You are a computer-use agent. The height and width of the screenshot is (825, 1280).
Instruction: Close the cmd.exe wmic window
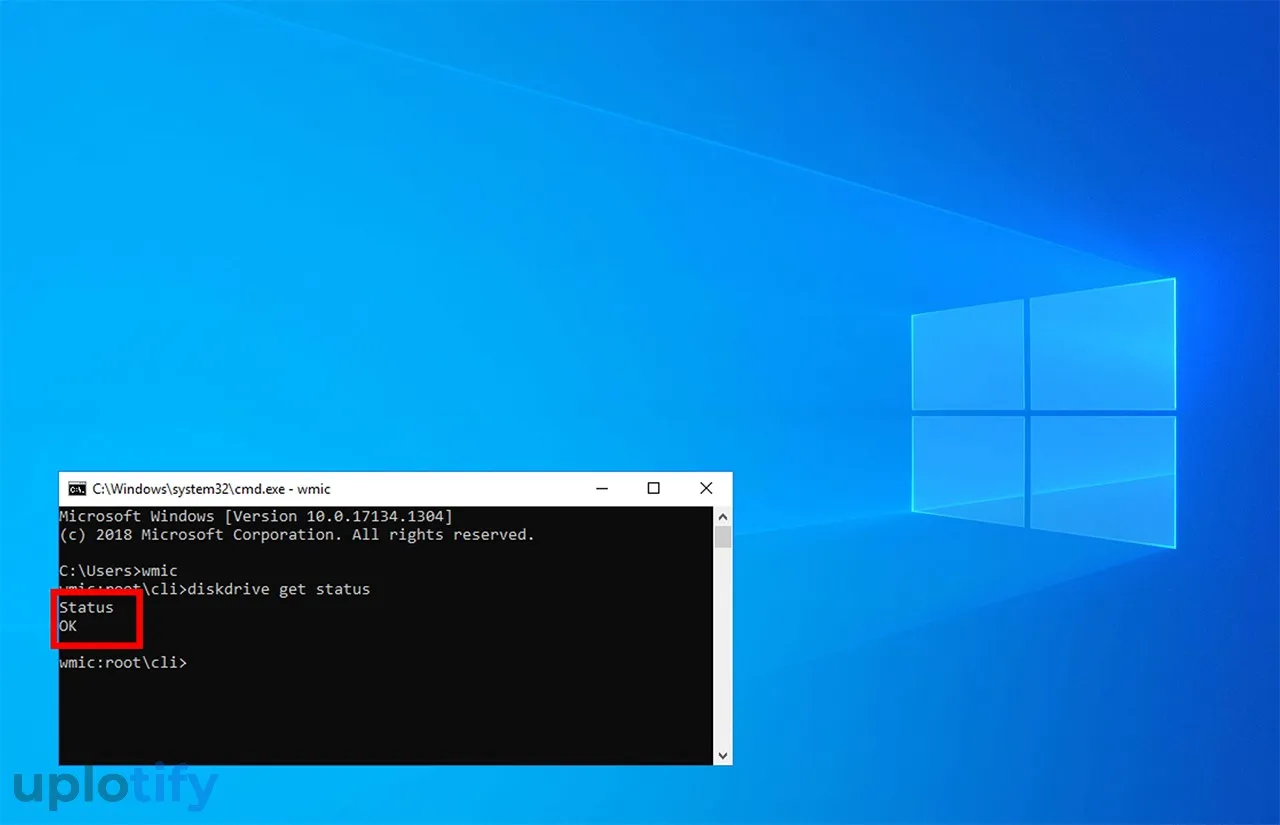pos(706,489)
